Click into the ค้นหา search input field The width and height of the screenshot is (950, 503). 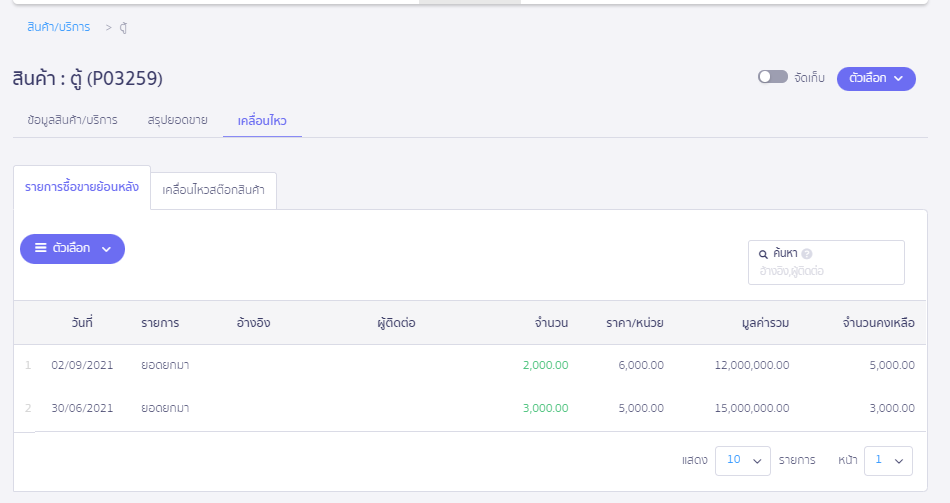[x=826, y=271]
